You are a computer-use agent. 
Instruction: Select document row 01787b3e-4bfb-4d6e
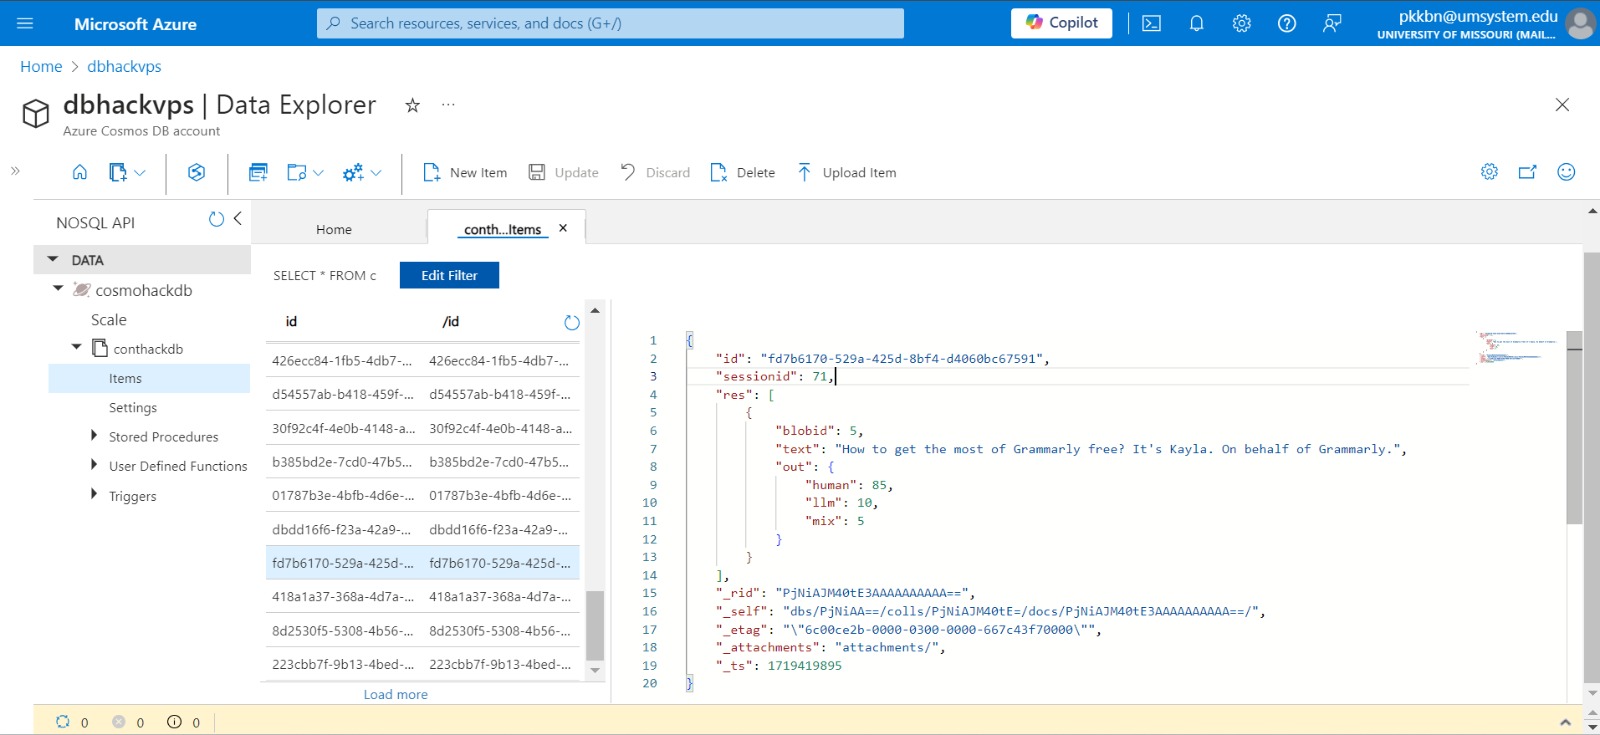[422, 495]
